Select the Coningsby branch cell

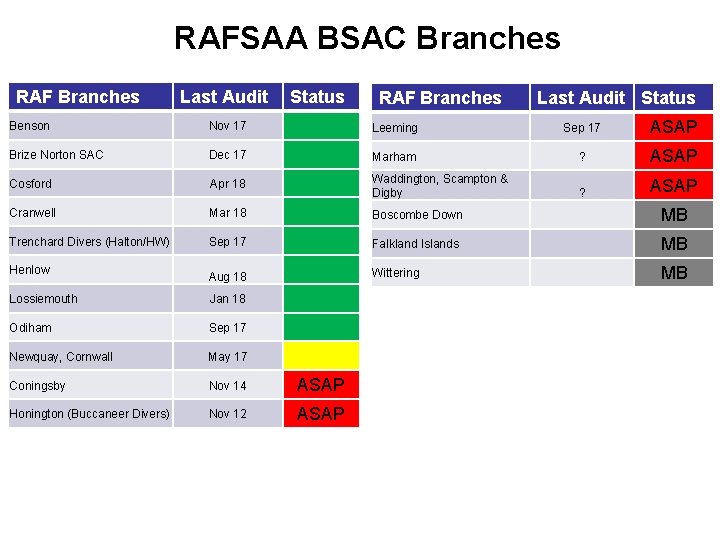[90, 385]
